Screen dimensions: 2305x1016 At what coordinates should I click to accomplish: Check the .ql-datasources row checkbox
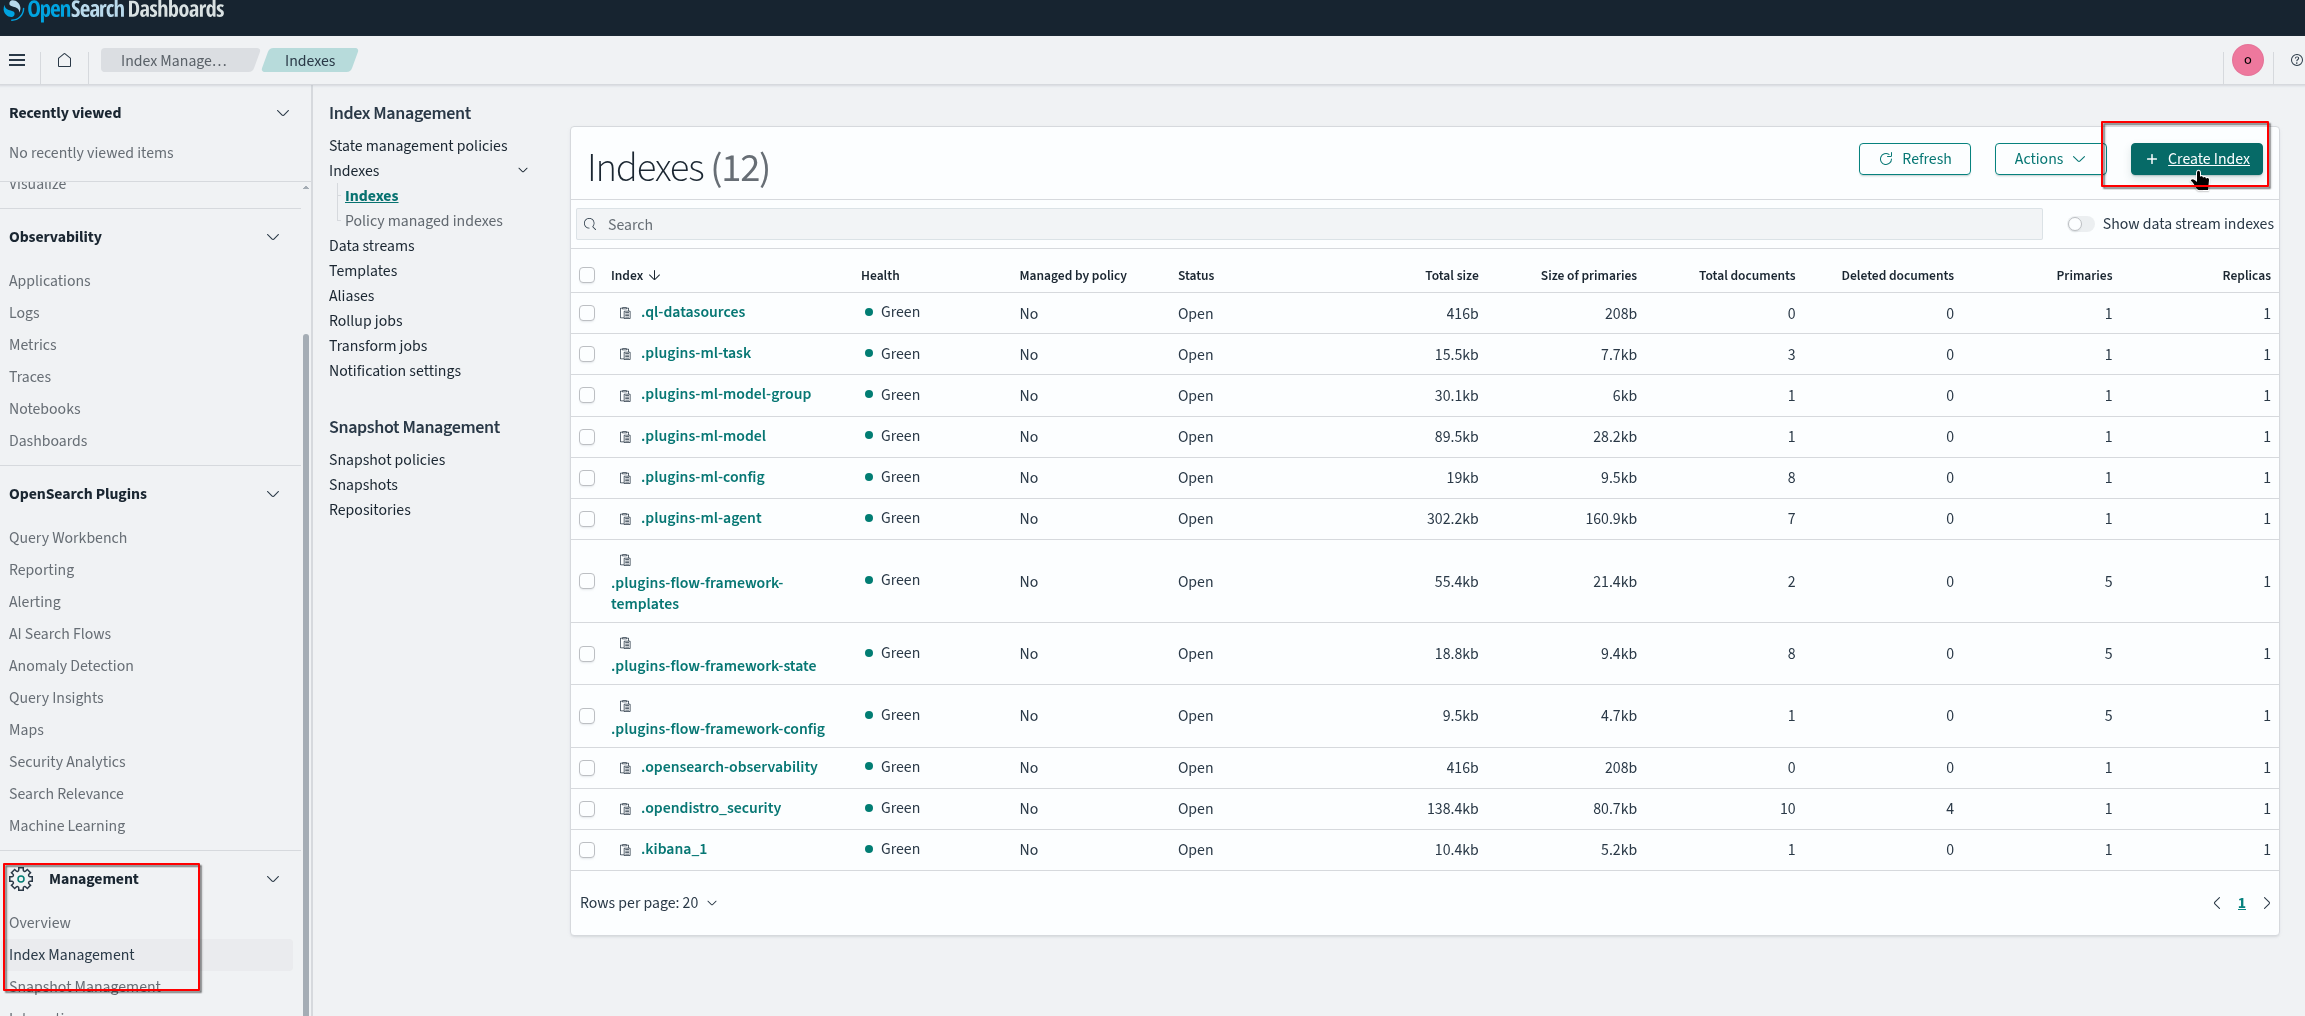pyautogui.click(x=587, y=313)
